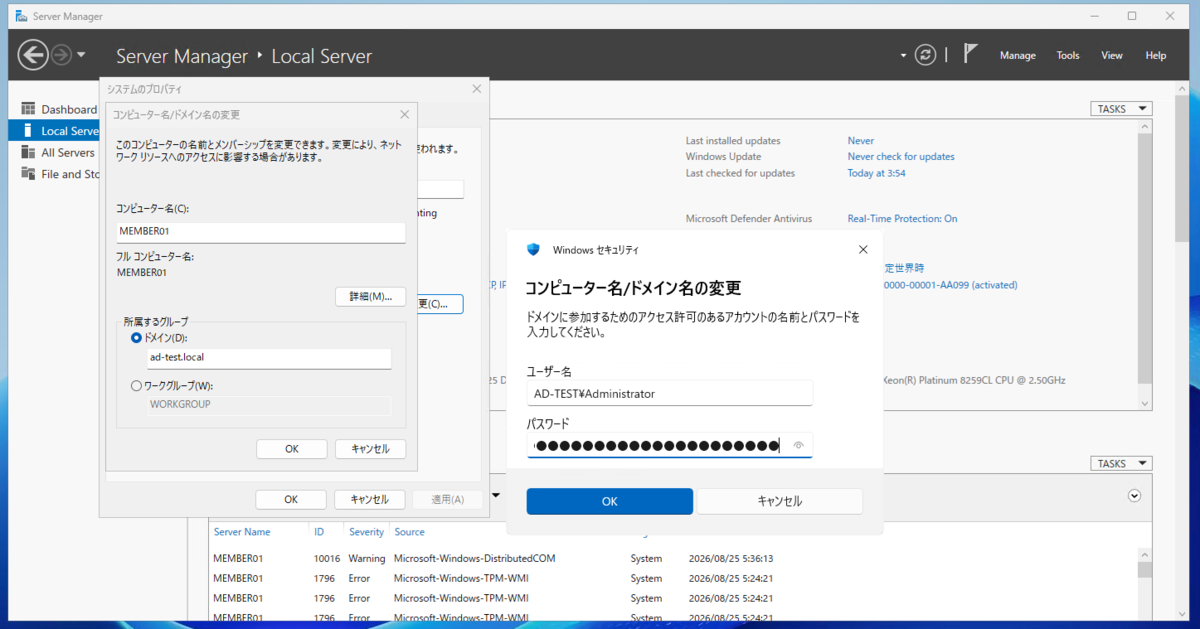Click the Dashboard icon in sidebar
Viewport: 1200px width, 629px height.
[x=28, y=109]
